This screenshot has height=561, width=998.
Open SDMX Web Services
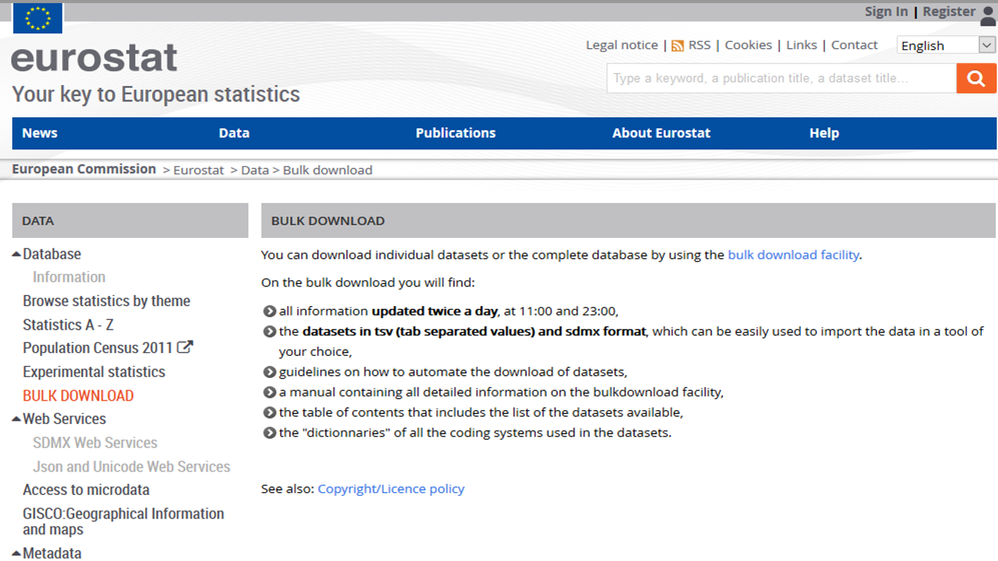95,443
